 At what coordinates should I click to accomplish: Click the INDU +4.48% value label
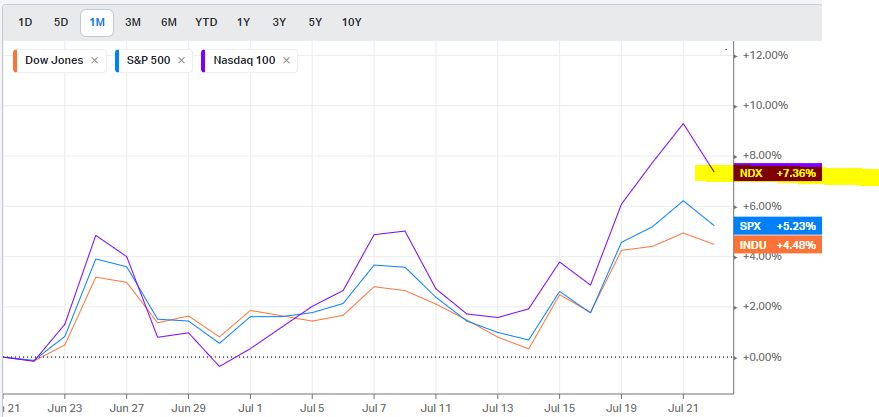click(x=778, y=244)
